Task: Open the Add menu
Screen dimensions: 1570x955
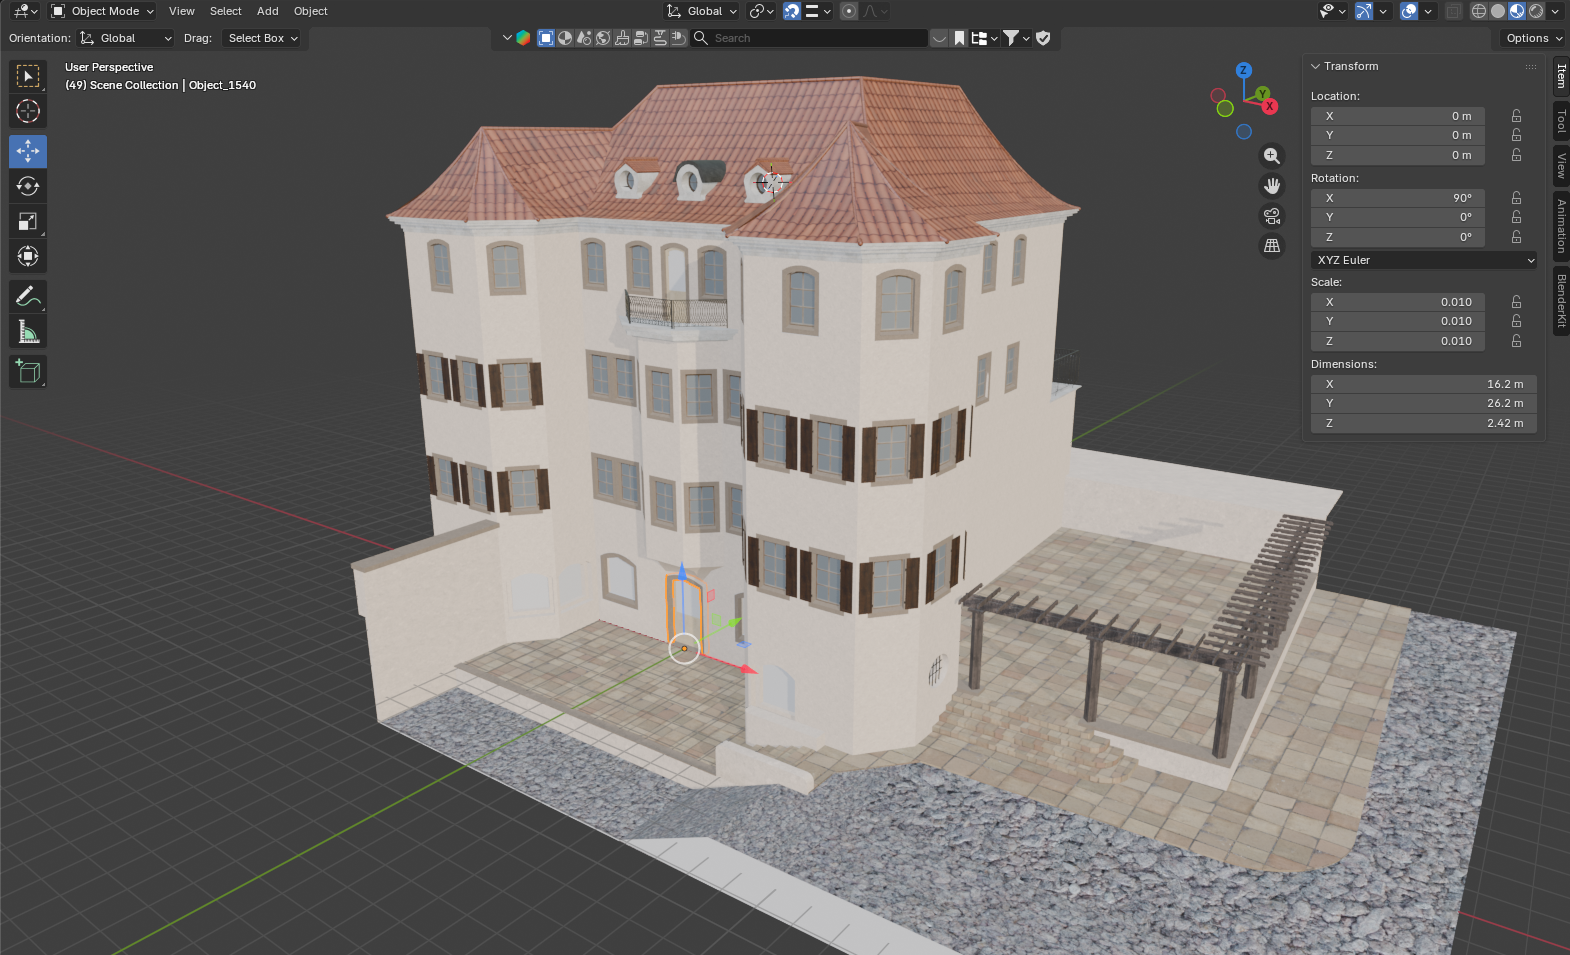Action: click(x=267, y=11)
